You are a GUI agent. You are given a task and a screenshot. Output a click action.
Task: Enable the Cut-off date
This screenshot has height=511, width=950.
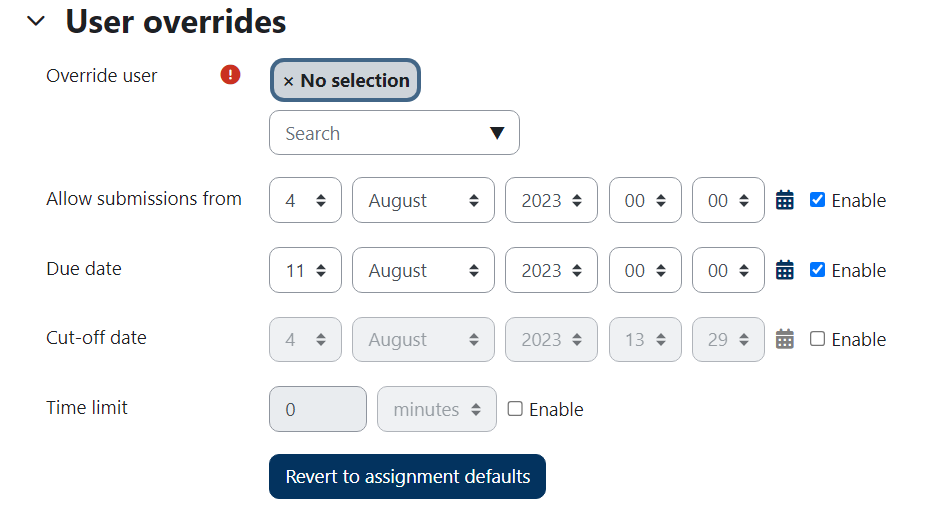[x=817, y=339]
